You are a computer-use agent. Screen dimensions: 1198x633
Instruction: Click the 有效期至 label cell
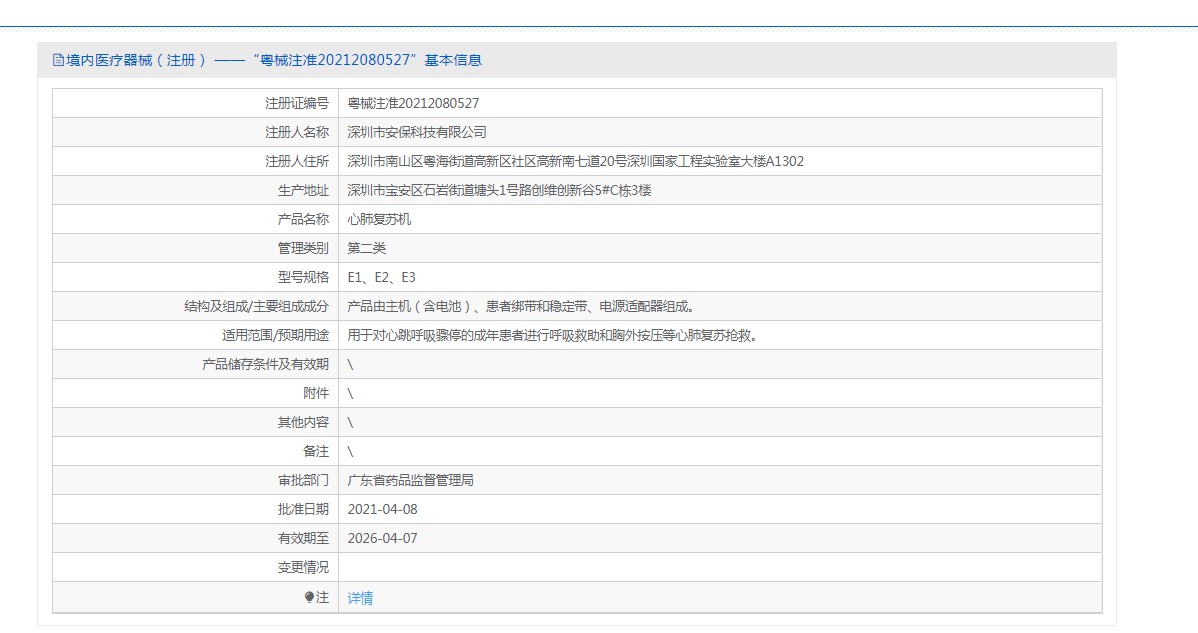[x=196, y=538]
